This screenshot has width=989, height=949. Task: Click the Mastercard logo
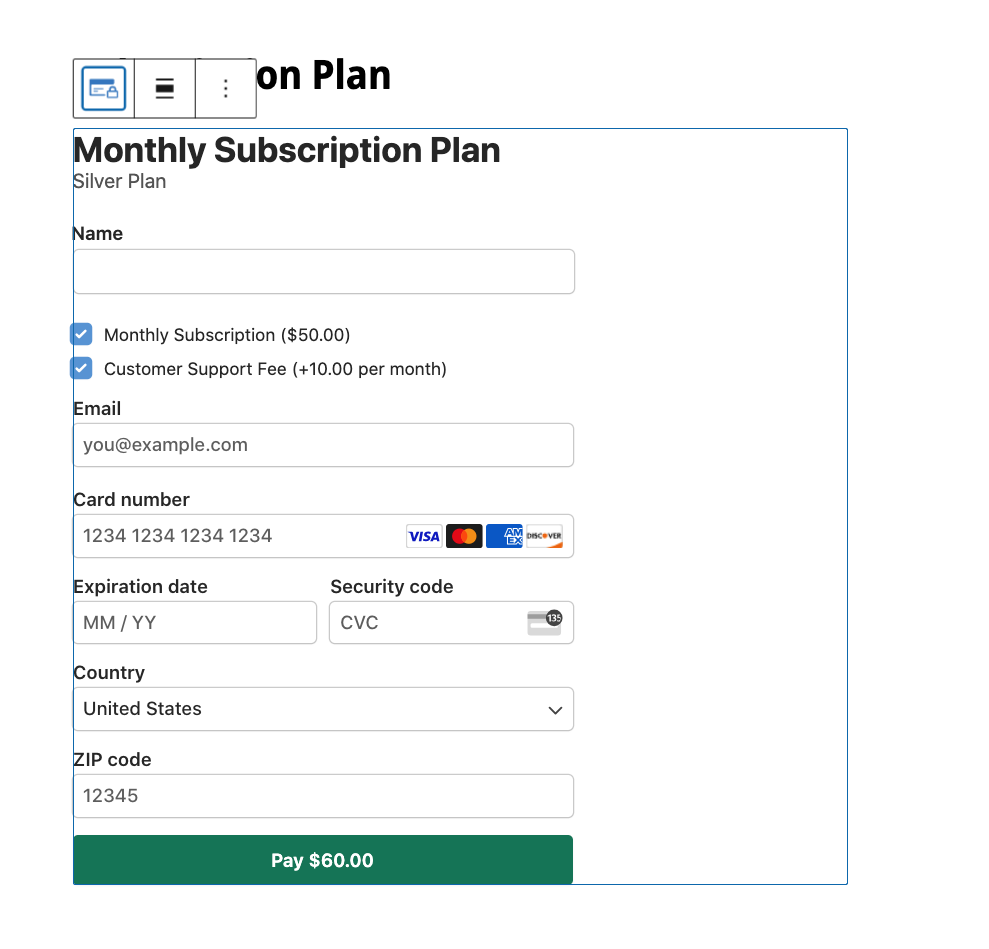[x=464, y=536]
